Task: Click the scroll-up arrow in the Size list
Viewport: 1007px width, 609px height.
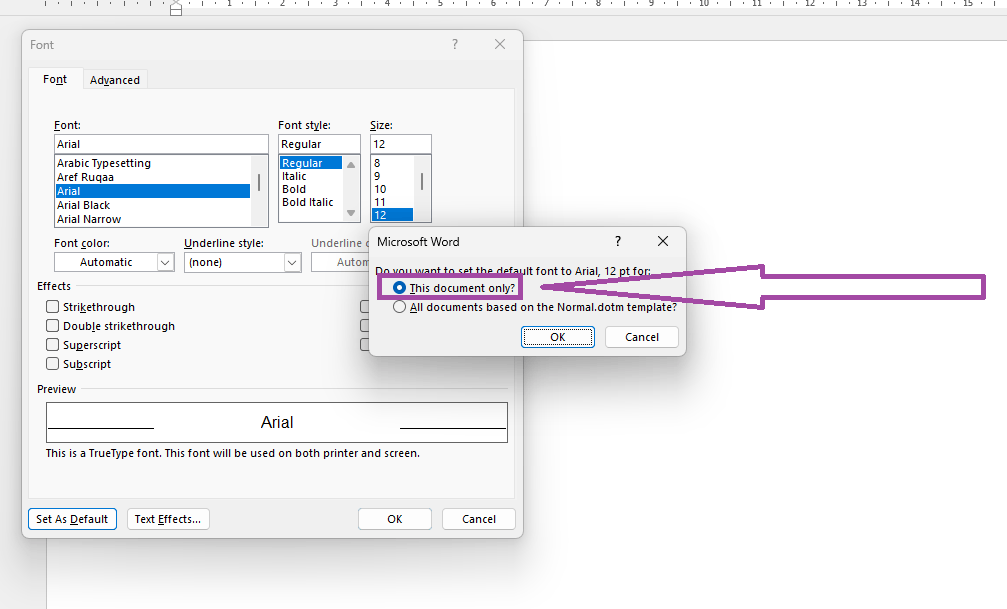Action: pyautogui.click(x=421, y=161)
